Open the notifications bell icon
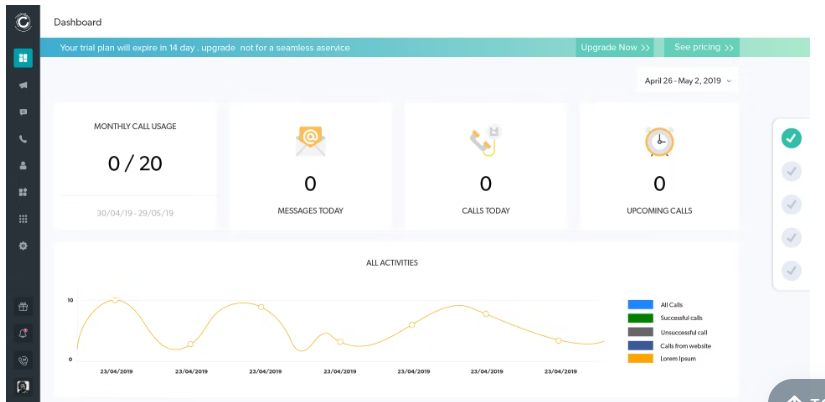 click(x=23, y=333)
